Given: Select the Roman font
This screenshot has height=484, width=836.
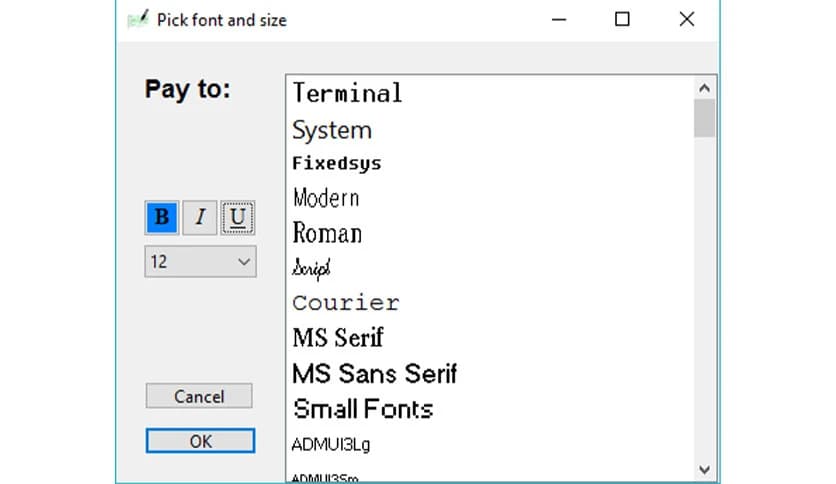Looking at the screenshot, I should pyautogui.click(x=327, y=233).
